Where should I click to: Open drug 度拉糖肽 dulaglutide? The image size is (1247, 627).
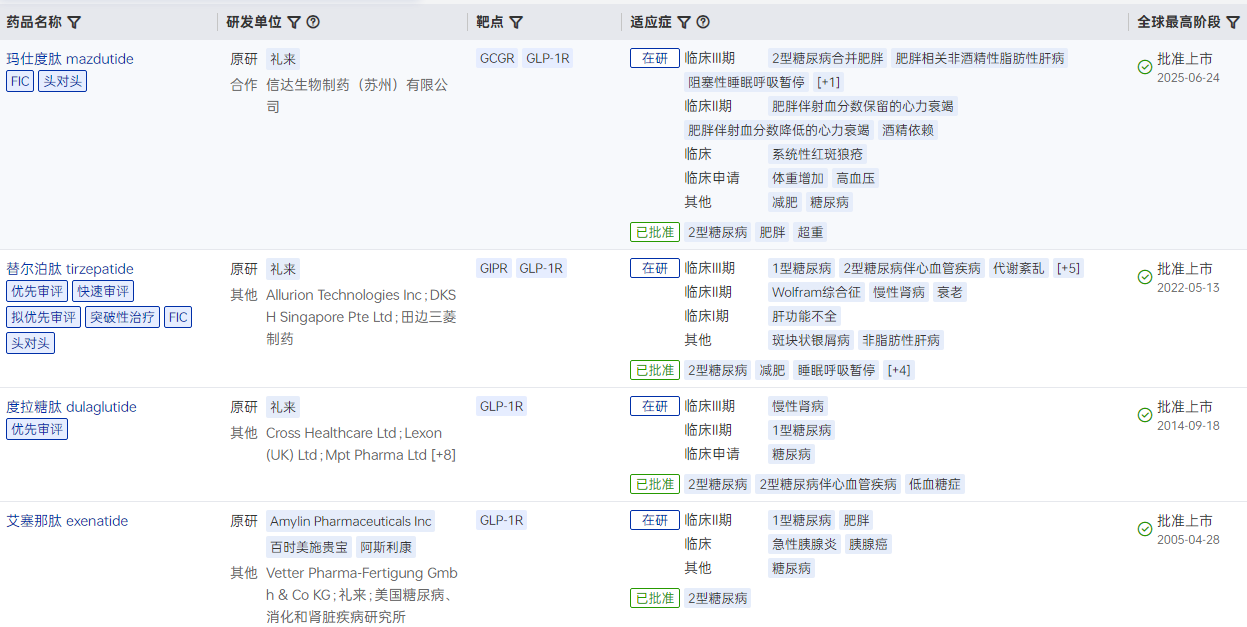[71, 407]
